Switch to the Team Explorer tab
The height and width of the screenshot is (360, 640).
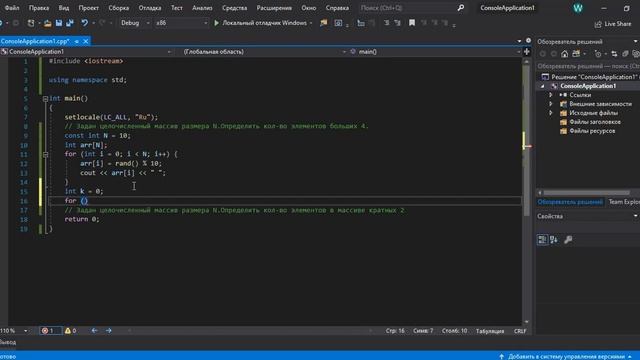(x=624, y=202)
